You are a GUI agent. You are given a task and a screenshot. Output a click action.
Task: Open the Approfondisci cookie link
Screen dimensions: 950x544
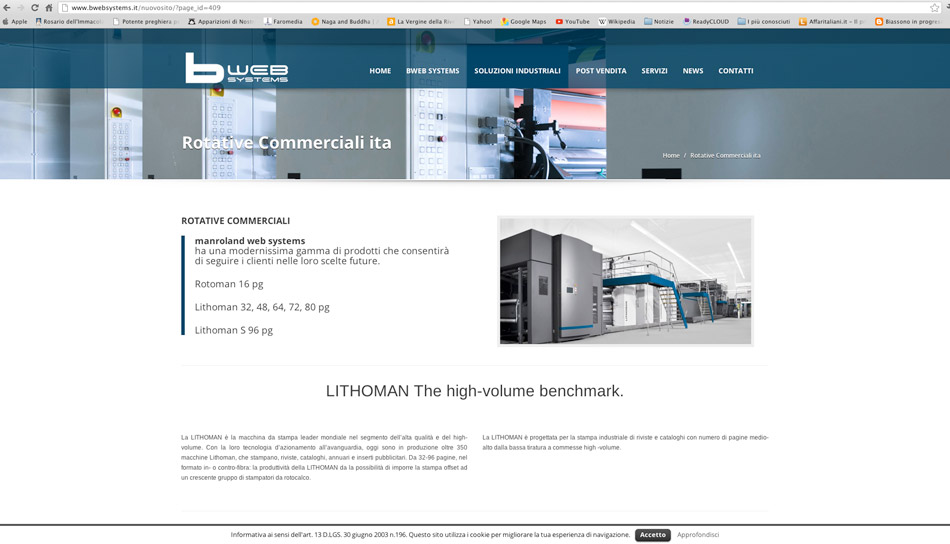[698, 535]
